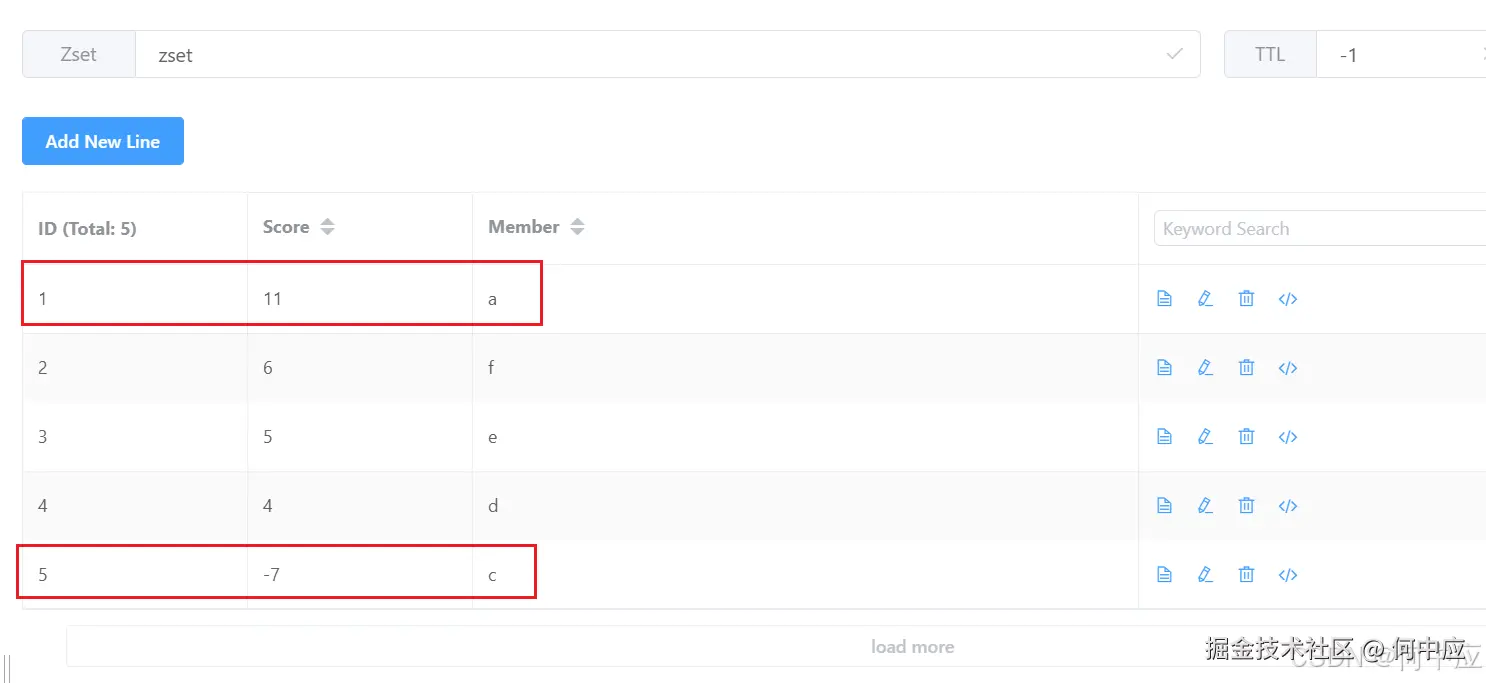Click the view detail icon for member a
The width and height of the screenshot is (1486, 683).
coord(1164,299)
